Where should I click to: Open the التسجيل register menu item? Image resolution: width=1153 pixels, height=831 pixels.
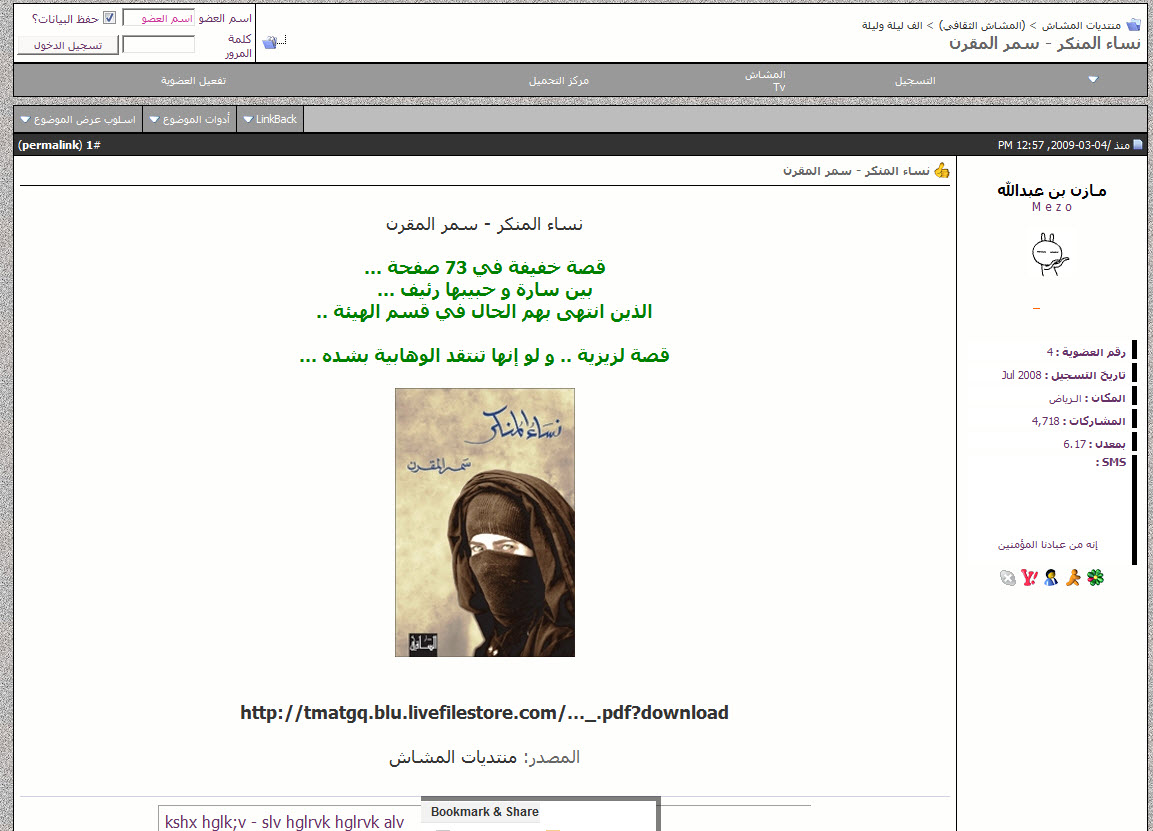915,81
